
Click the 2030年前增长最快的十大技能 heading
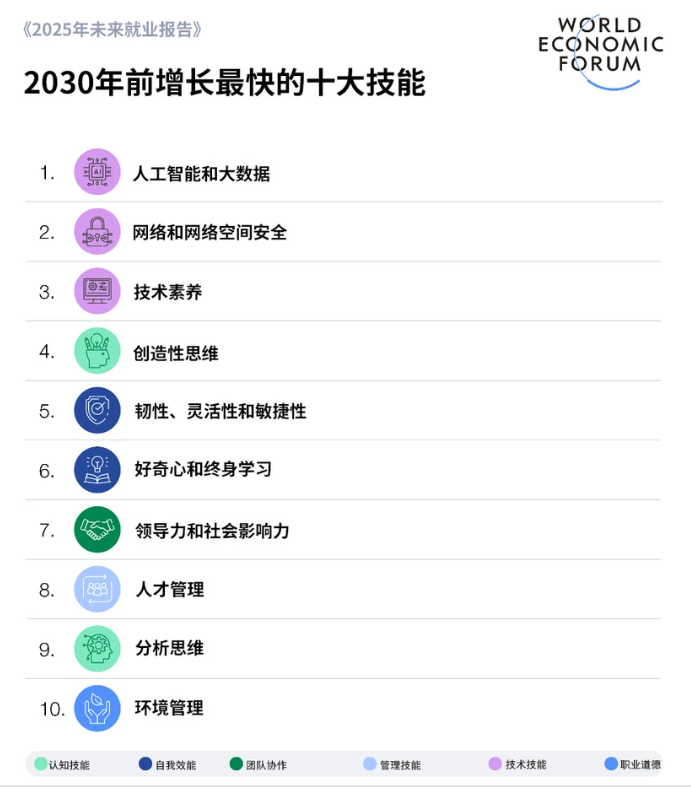[224, 82]
